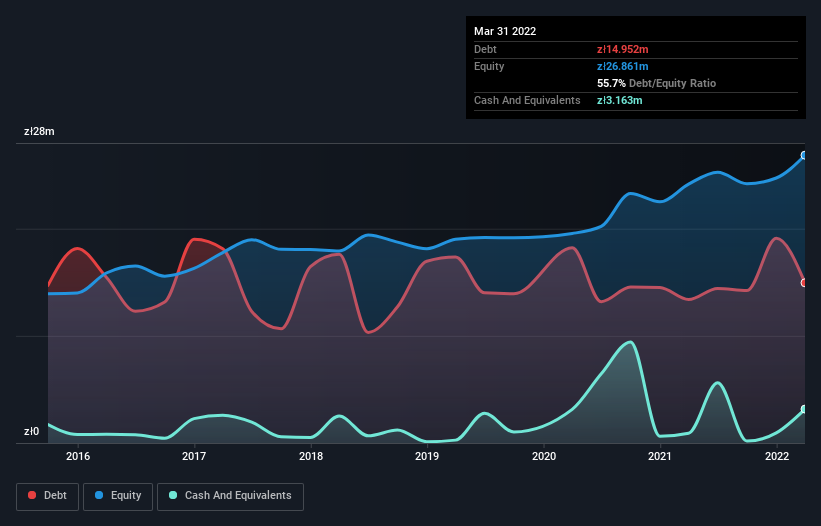Click the Equity value zł26.861m
The height and width of the screenshot is (526, 821).
(x=623, y=66)
